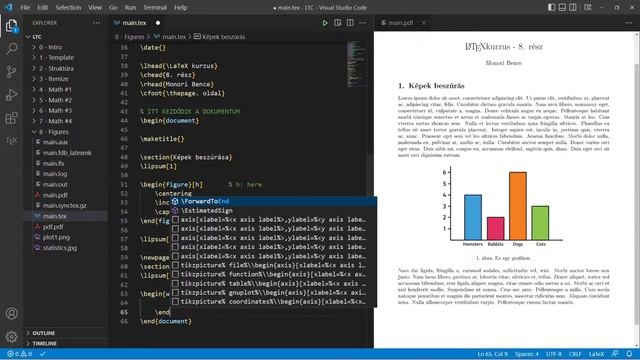Click Spaces: 4 indentation setting

click(527, 354)
